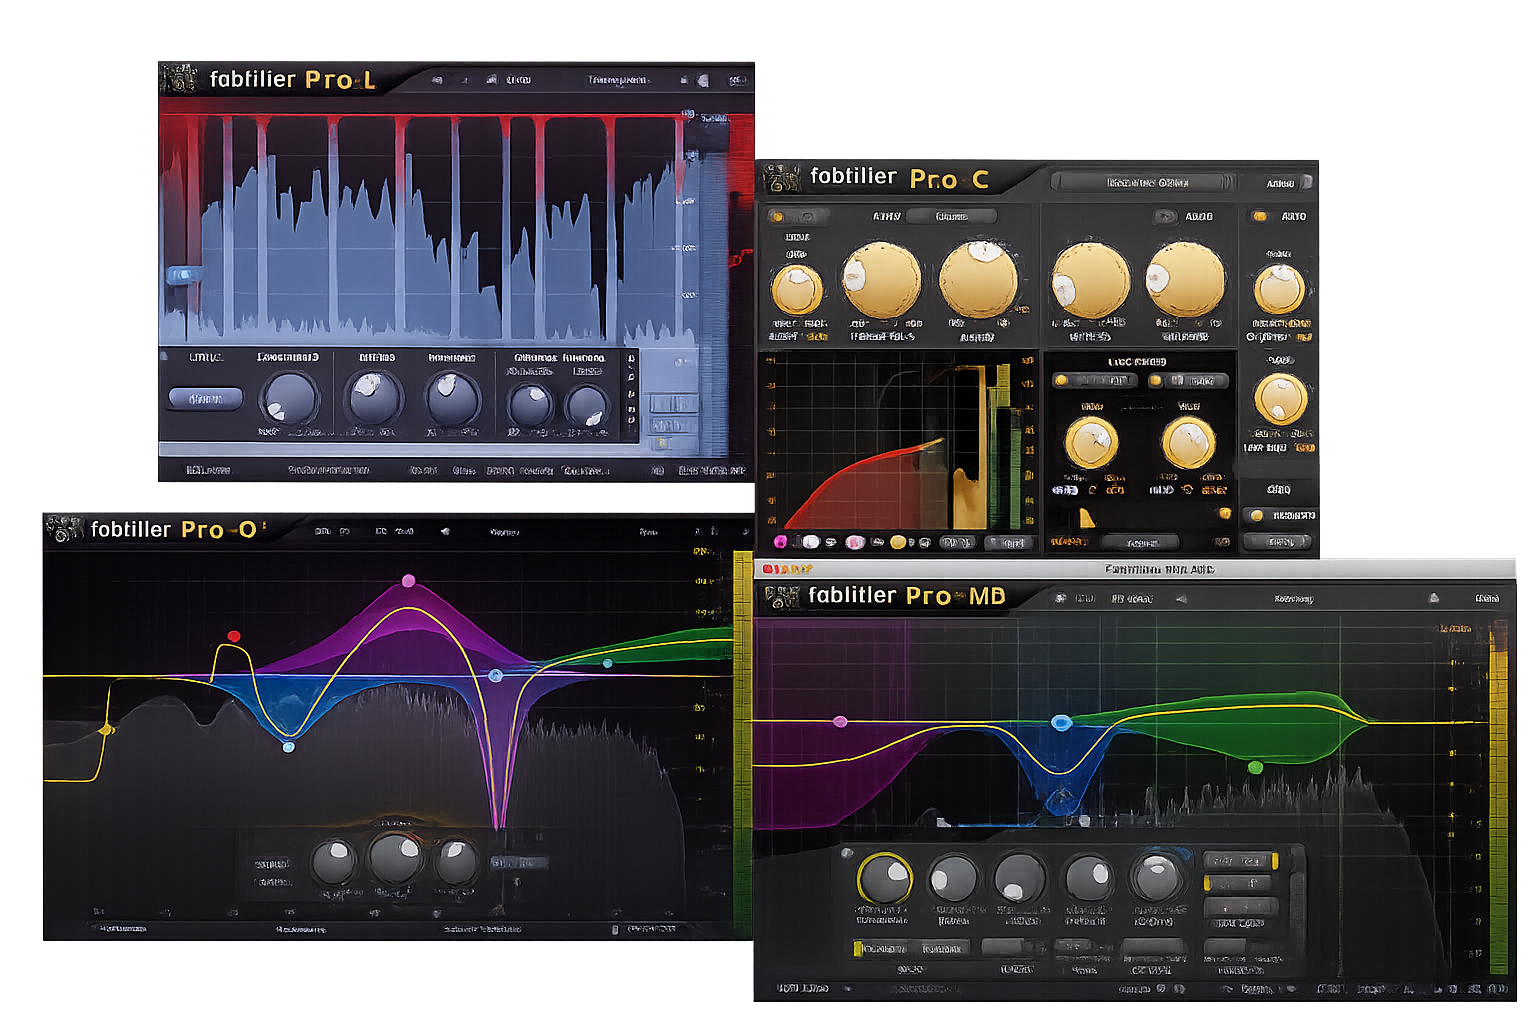Click the FabFilter logo in Pro-L window
This screenshot has width=1536, height=1024.
click(x=179, y=79)
